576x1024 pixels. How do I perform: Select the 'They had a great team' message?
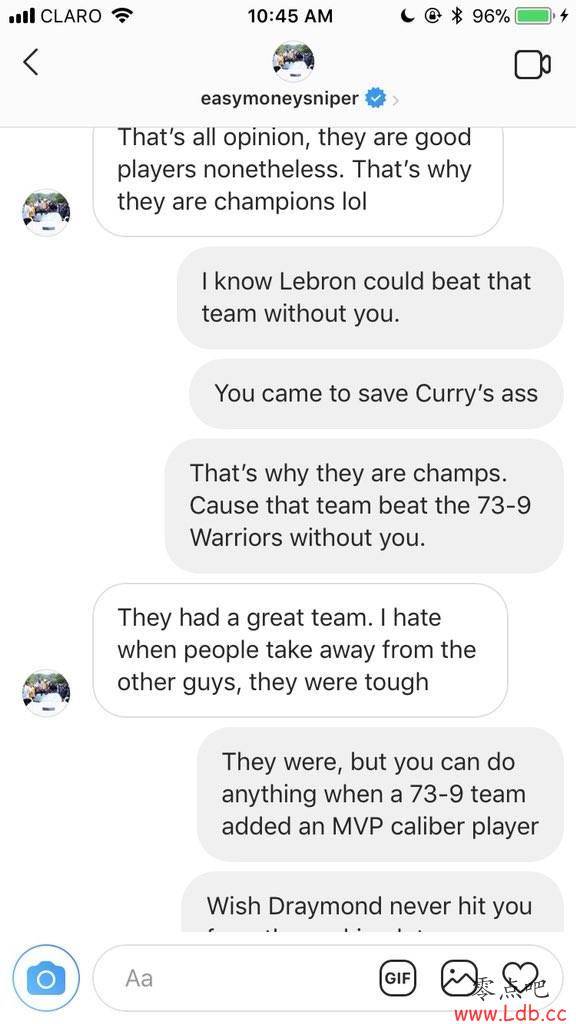coord(300,650)
